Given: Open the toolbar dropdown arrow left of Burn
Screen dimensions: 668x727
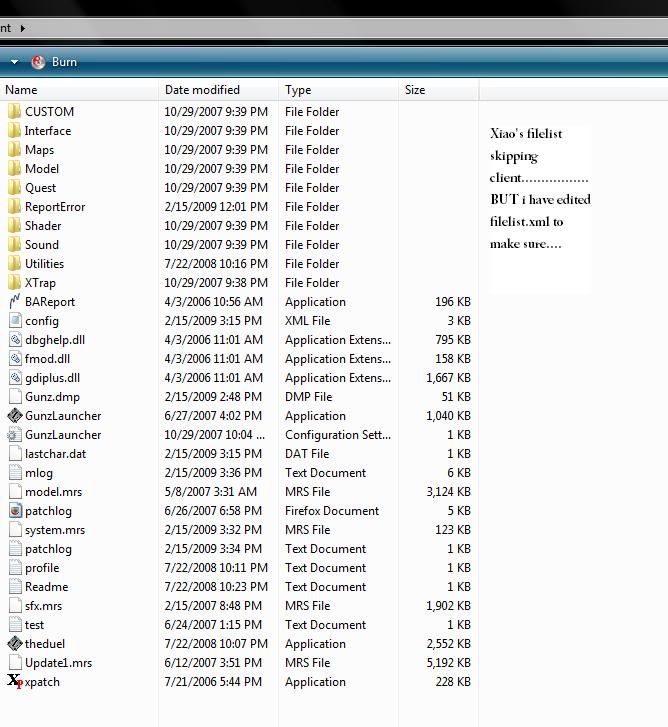Looking at the screenshot, I should (x=15, y=62).
